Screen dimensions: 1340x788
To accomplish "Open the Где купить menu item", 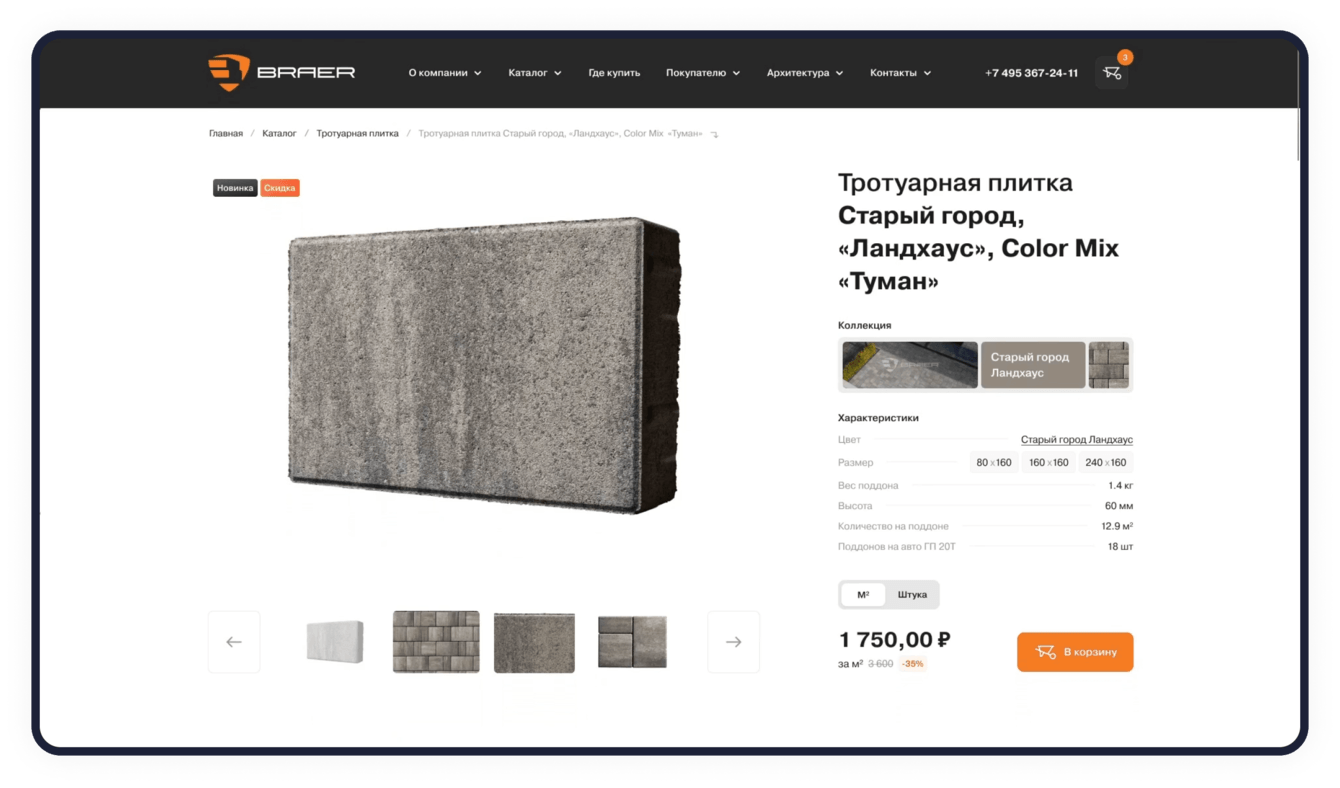I will (614, 73).
